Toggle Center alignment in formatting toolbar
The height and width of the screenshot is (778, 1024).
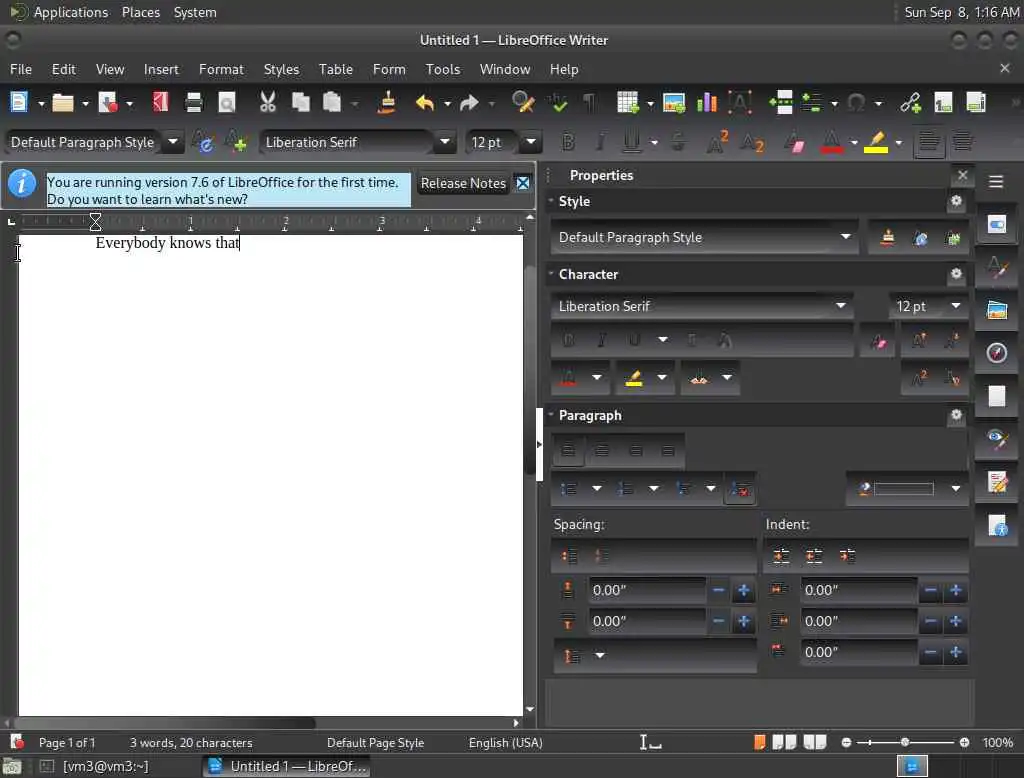(963, 142)
